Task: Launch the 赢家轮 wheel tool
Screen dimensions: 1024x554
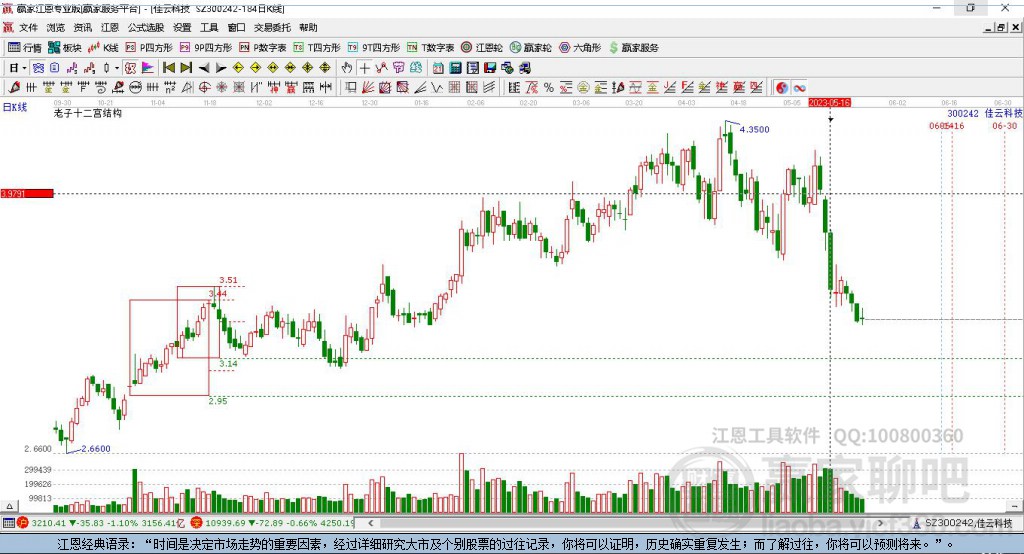Action: coord(530,48)
